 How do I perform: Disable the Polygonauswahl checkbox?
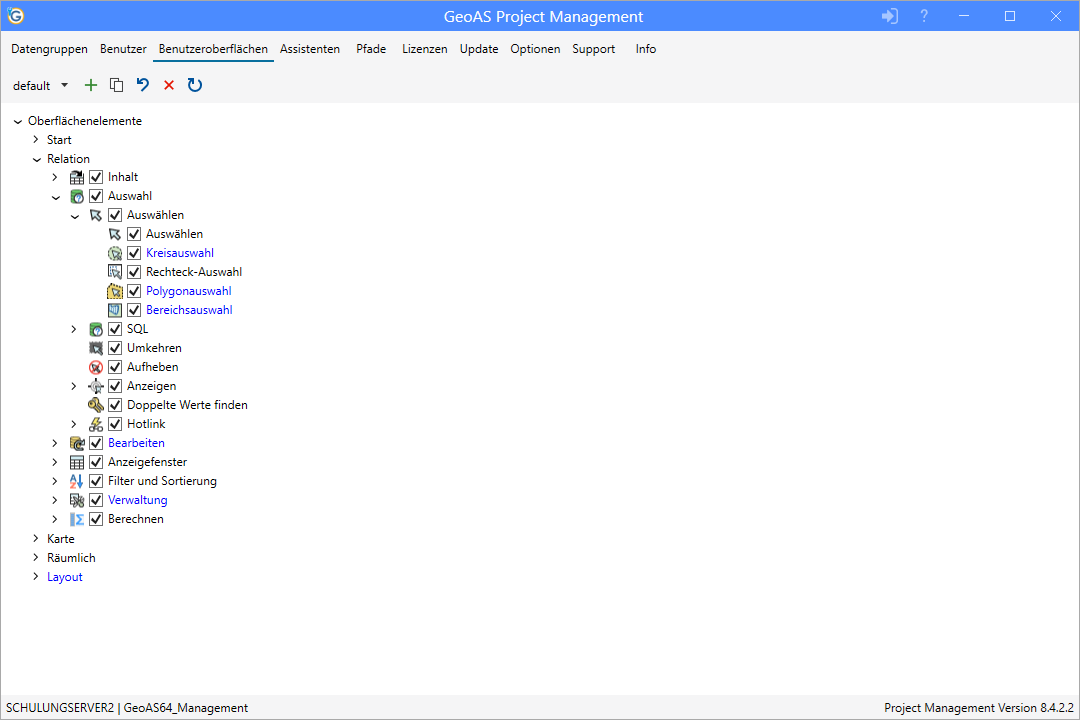click(134, 291)
